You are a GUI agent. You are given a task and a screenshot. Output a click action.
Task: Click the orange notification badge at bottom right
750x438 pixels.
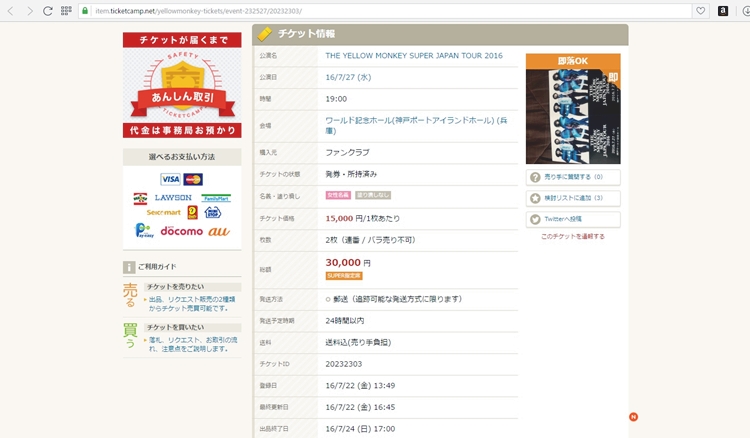click(633, 416)
